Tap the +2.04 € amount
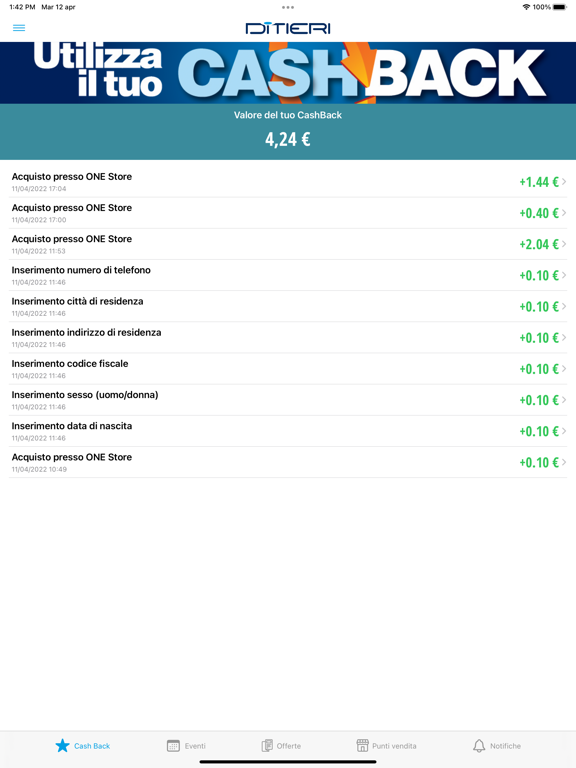 coord(539,244)
